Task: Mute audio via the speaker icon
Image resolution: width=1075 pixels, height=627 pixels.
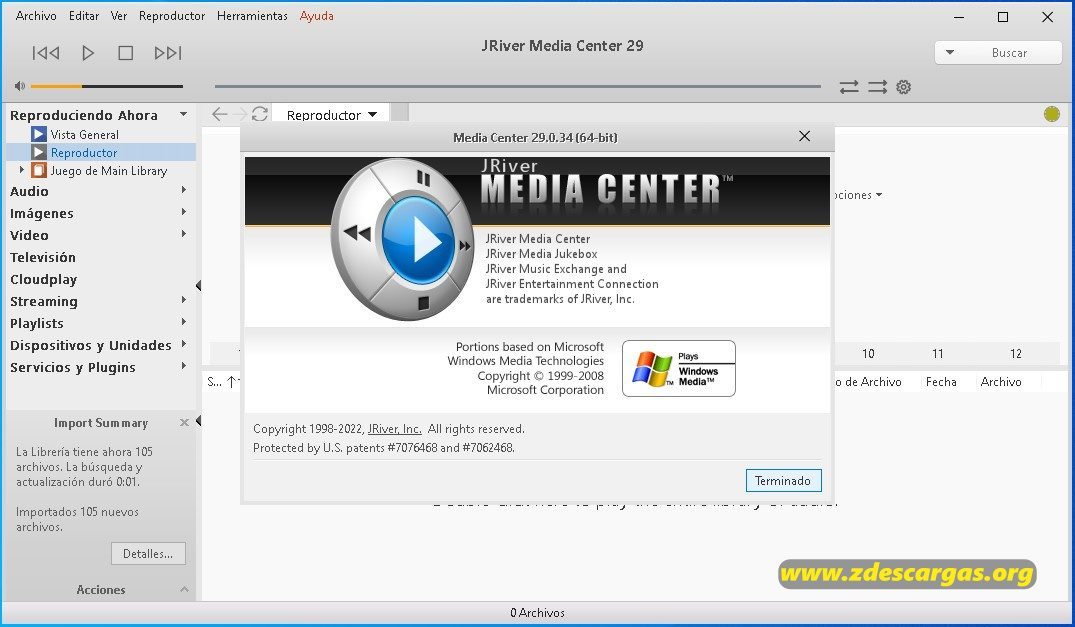Action: point(20,86)
